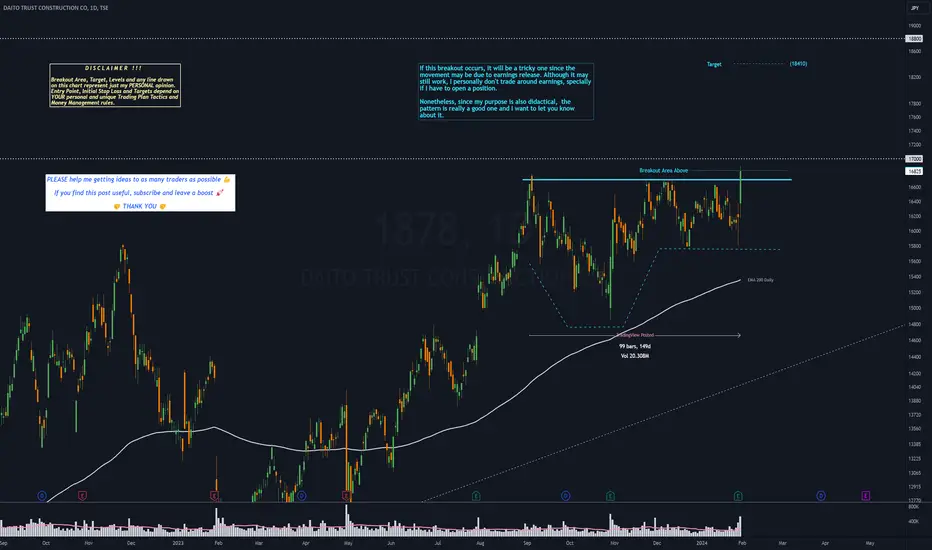
Task: Click the blue D dividend marker near Oct 2022
Action: click(x=42, y=495)
